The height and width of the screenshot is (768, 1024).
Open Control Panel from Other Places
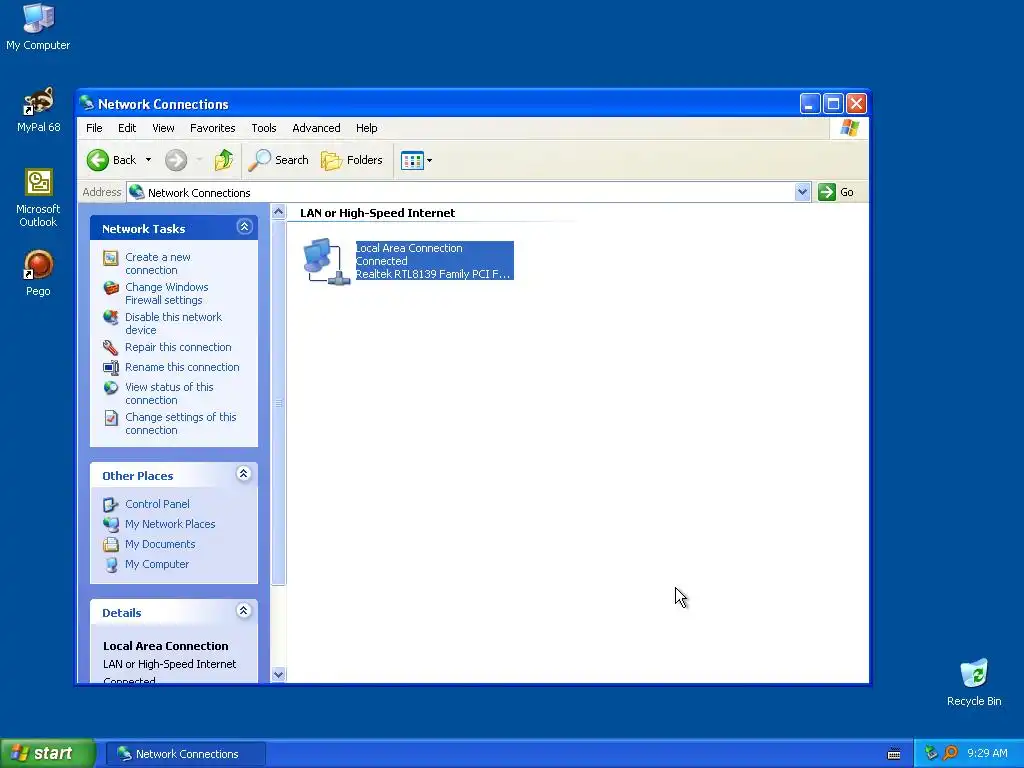pyautogui.click(x=157, y=504)
